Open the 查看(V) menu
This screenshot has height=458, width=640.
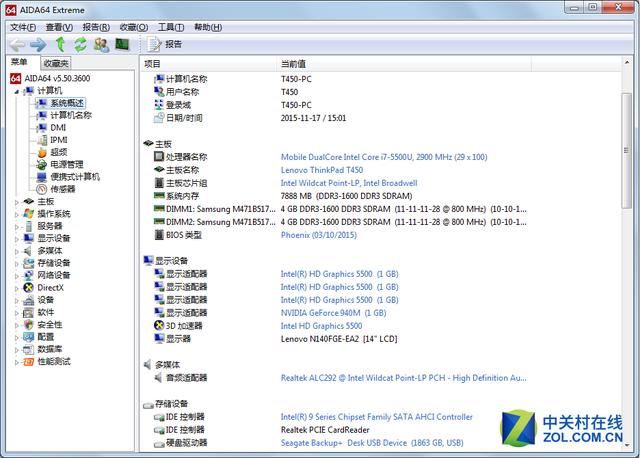coord(59,27)
